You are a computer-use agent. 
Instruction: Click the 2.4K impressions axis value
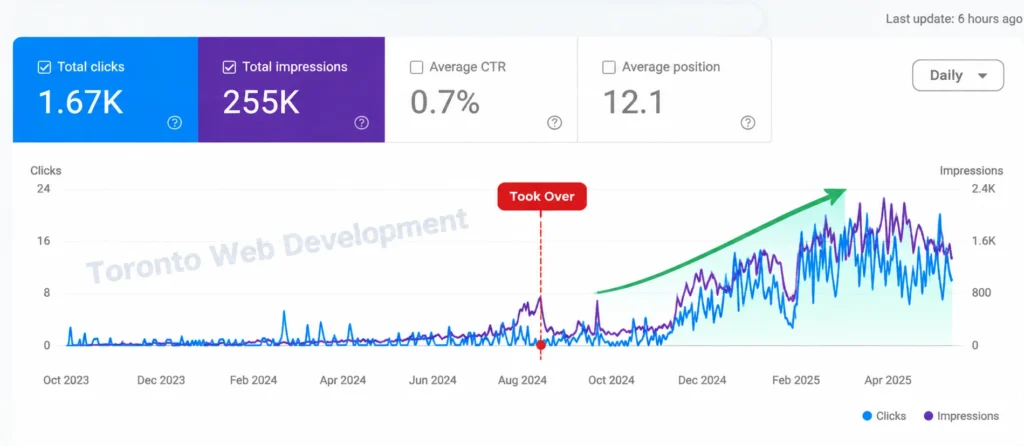tap(982, 189)
